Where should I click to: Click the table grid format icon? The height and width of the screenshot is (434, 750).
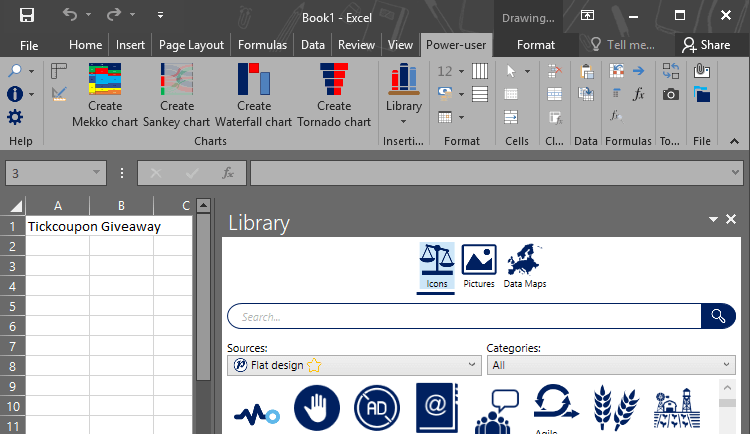click(x=445, y=117)
